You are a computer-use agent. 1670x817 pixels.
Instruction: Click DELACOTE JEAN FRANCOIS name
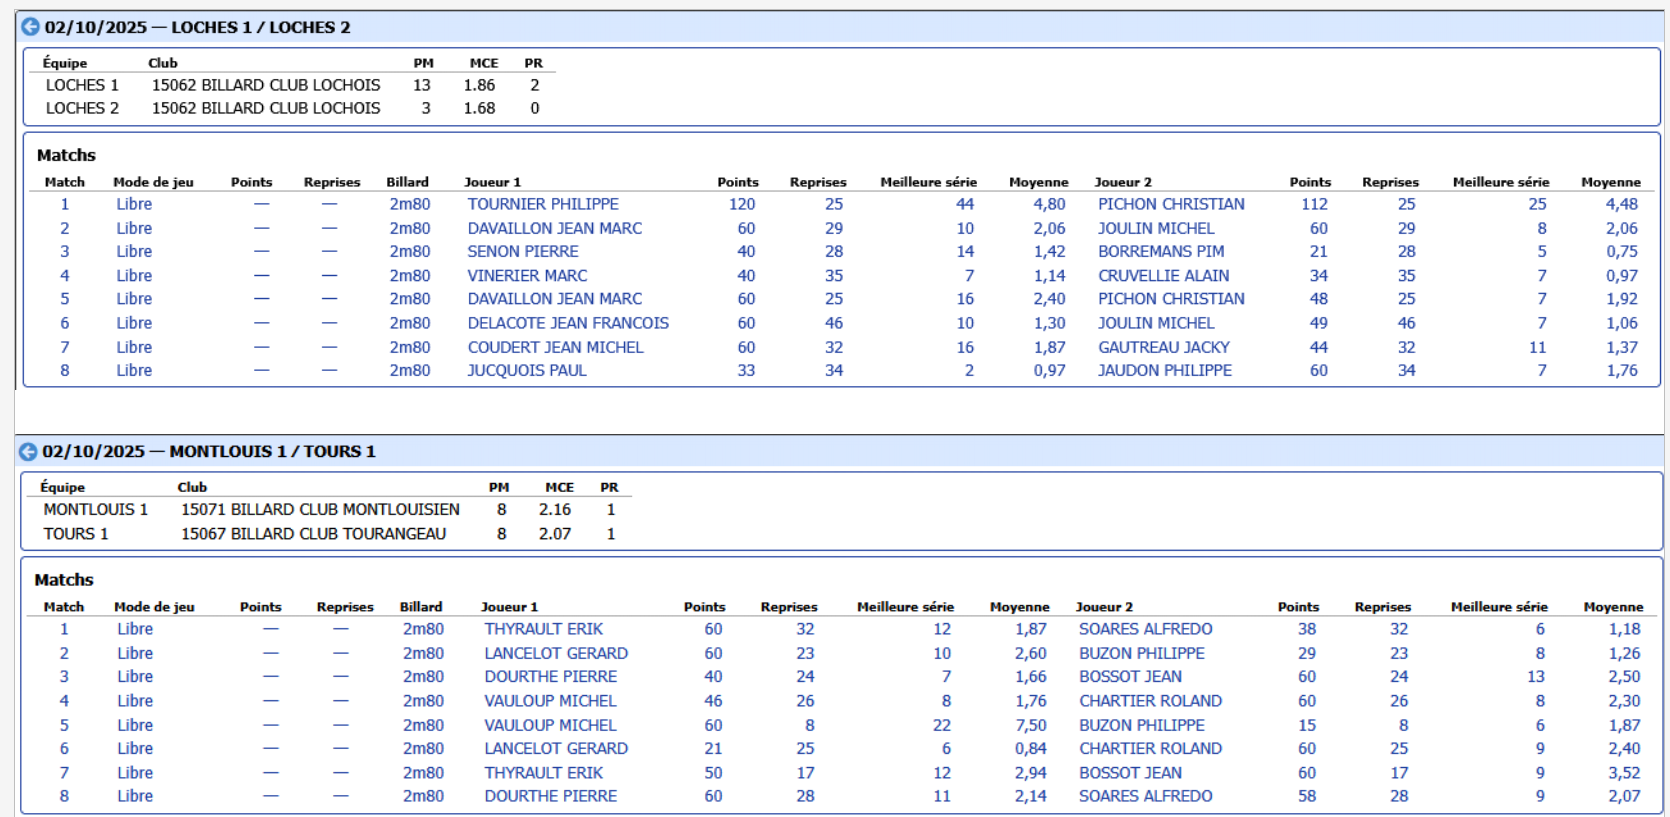pos(567,323)
